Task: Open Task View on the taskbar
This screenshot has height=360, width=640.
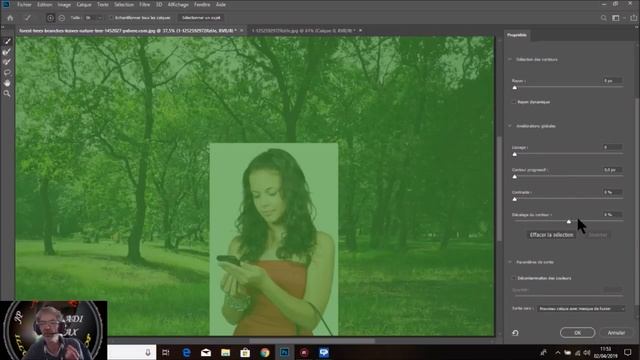Action: click(166, 353)
